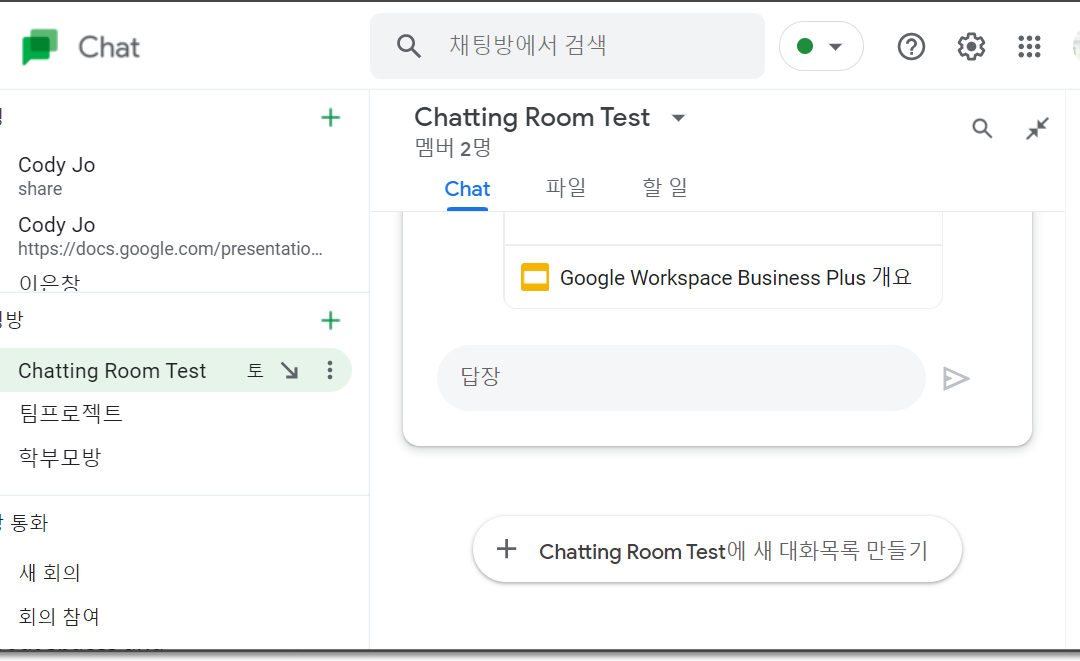Screen dimensions: 1080x661
Task: Create a new room with the plus icon beside 방
Action: pos(331,320)
